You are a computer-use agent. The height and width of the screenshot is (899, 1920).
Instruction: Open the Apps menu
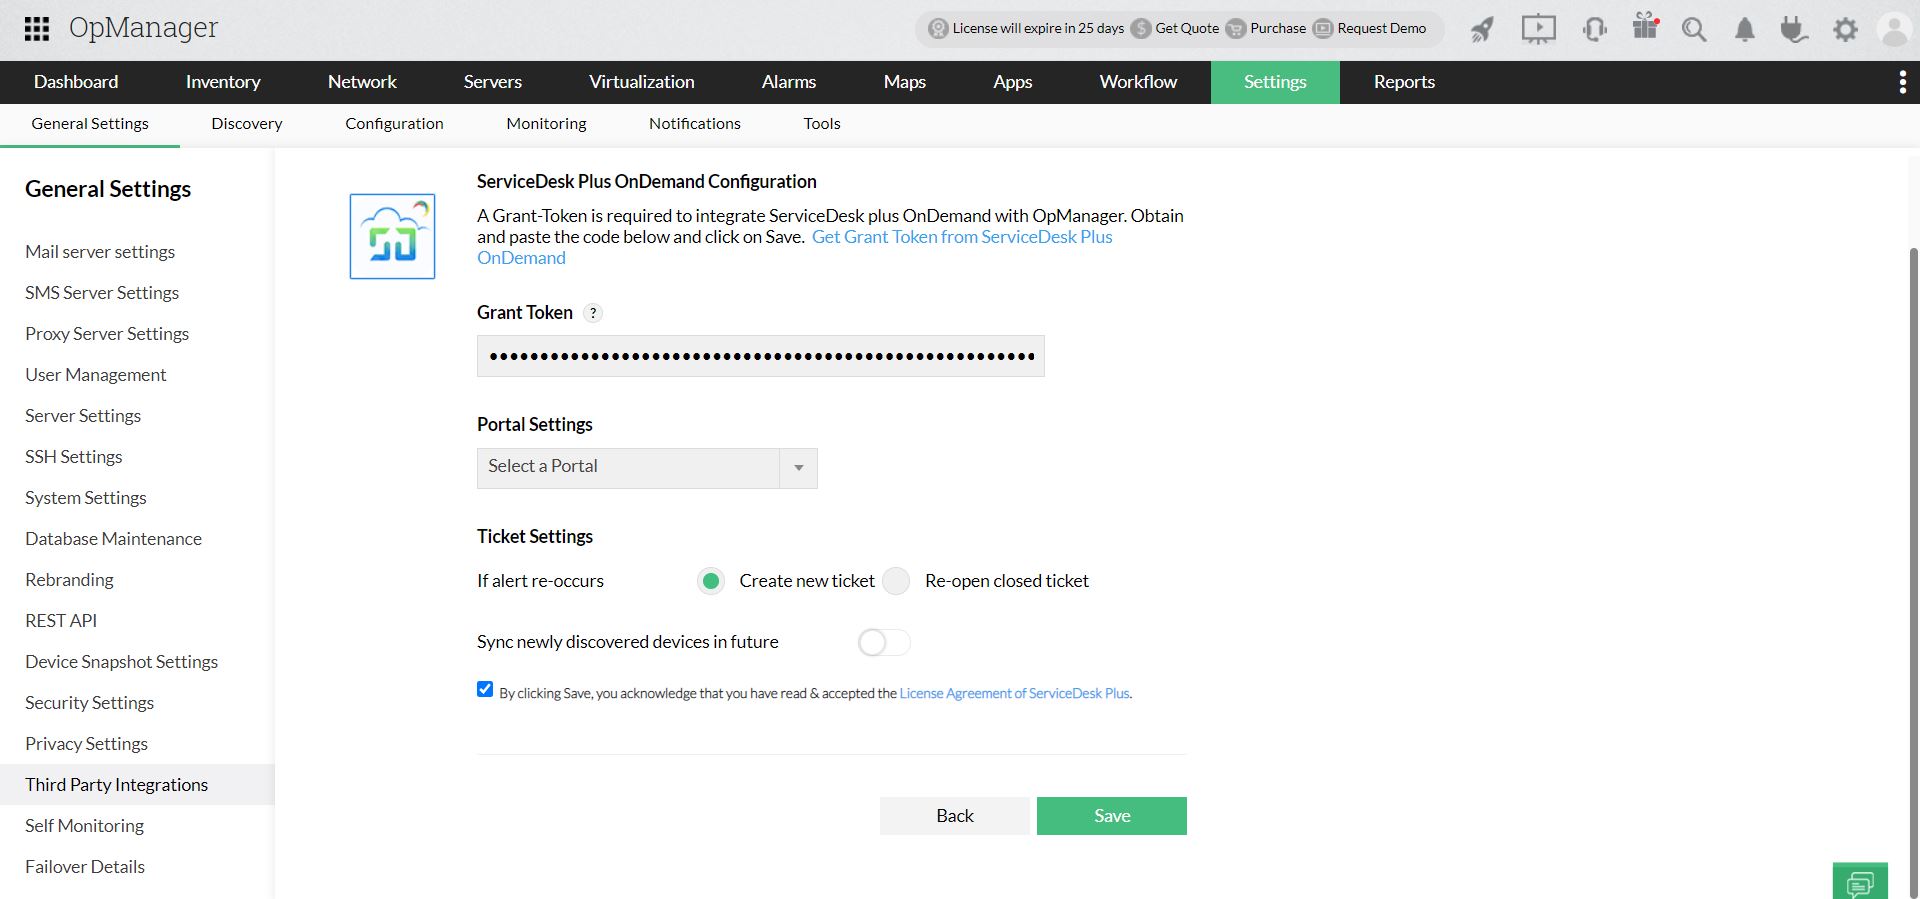(1013, 82)
